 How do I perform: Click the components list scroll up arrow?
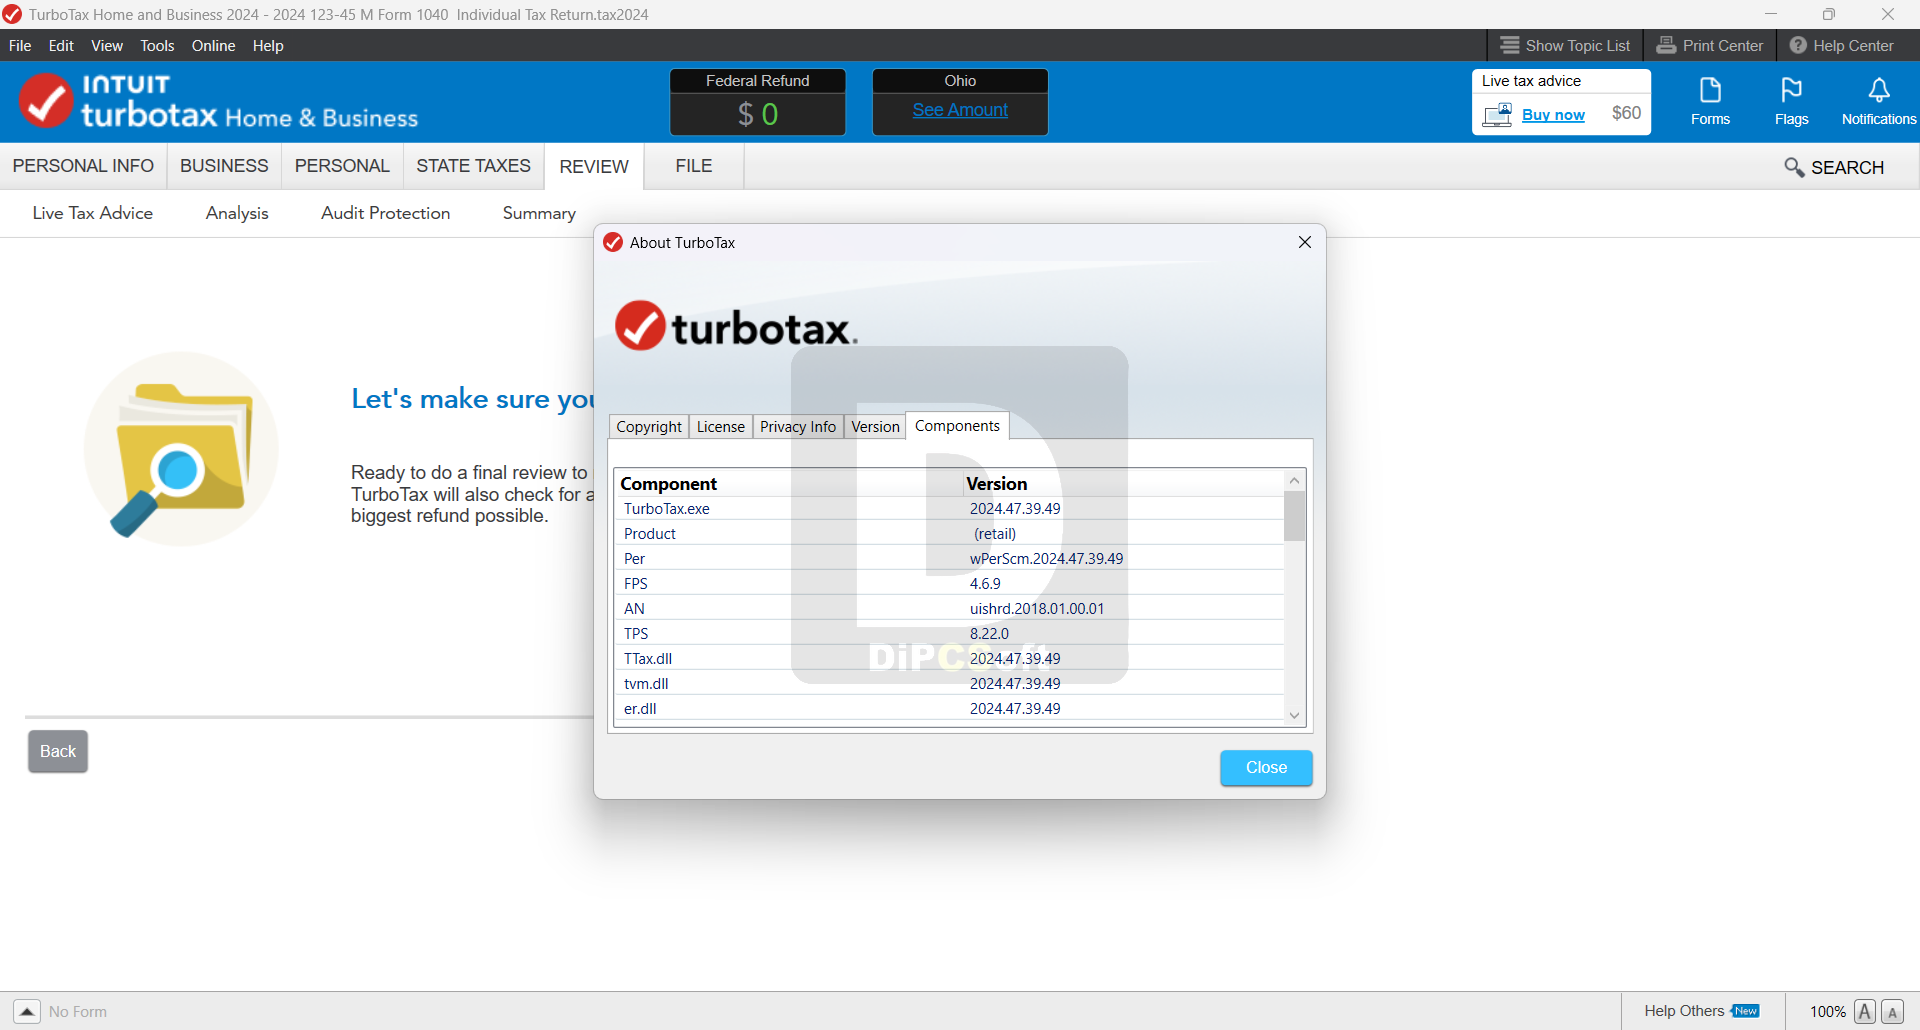pos(1294,481)
